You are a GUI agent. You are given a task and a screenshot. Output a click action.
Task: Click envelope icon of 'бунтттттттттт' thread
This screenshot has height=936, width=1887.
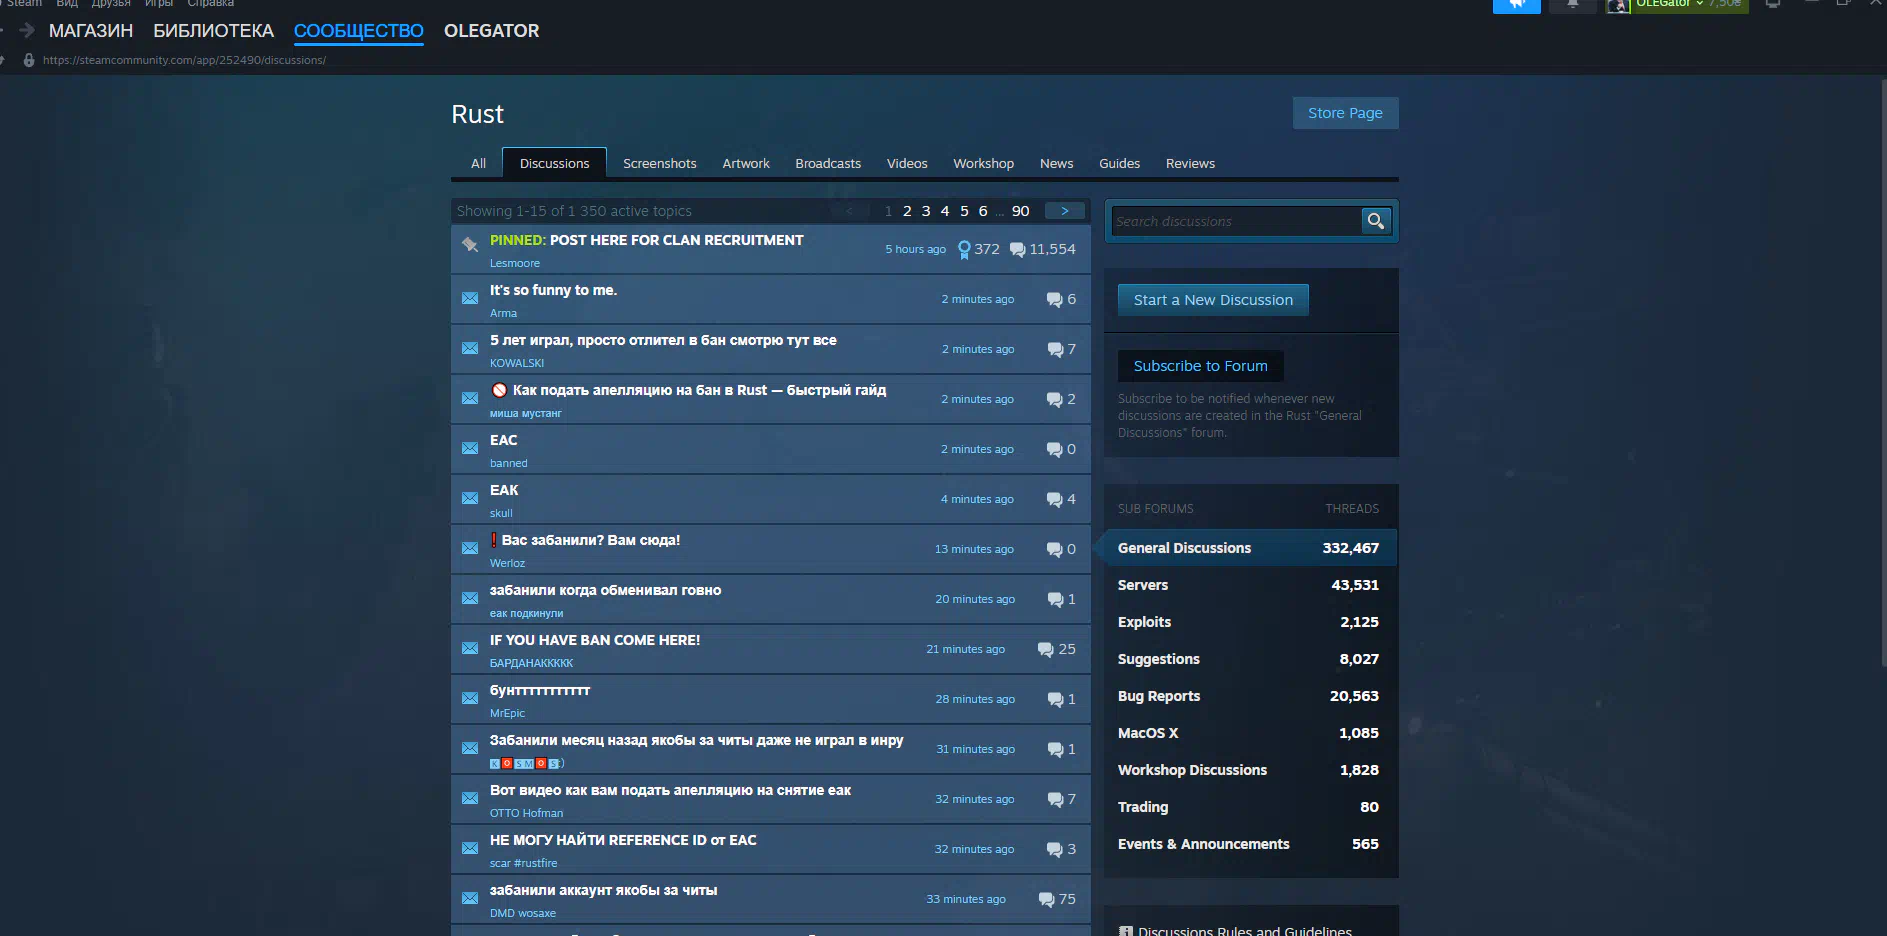click(470, 698)
